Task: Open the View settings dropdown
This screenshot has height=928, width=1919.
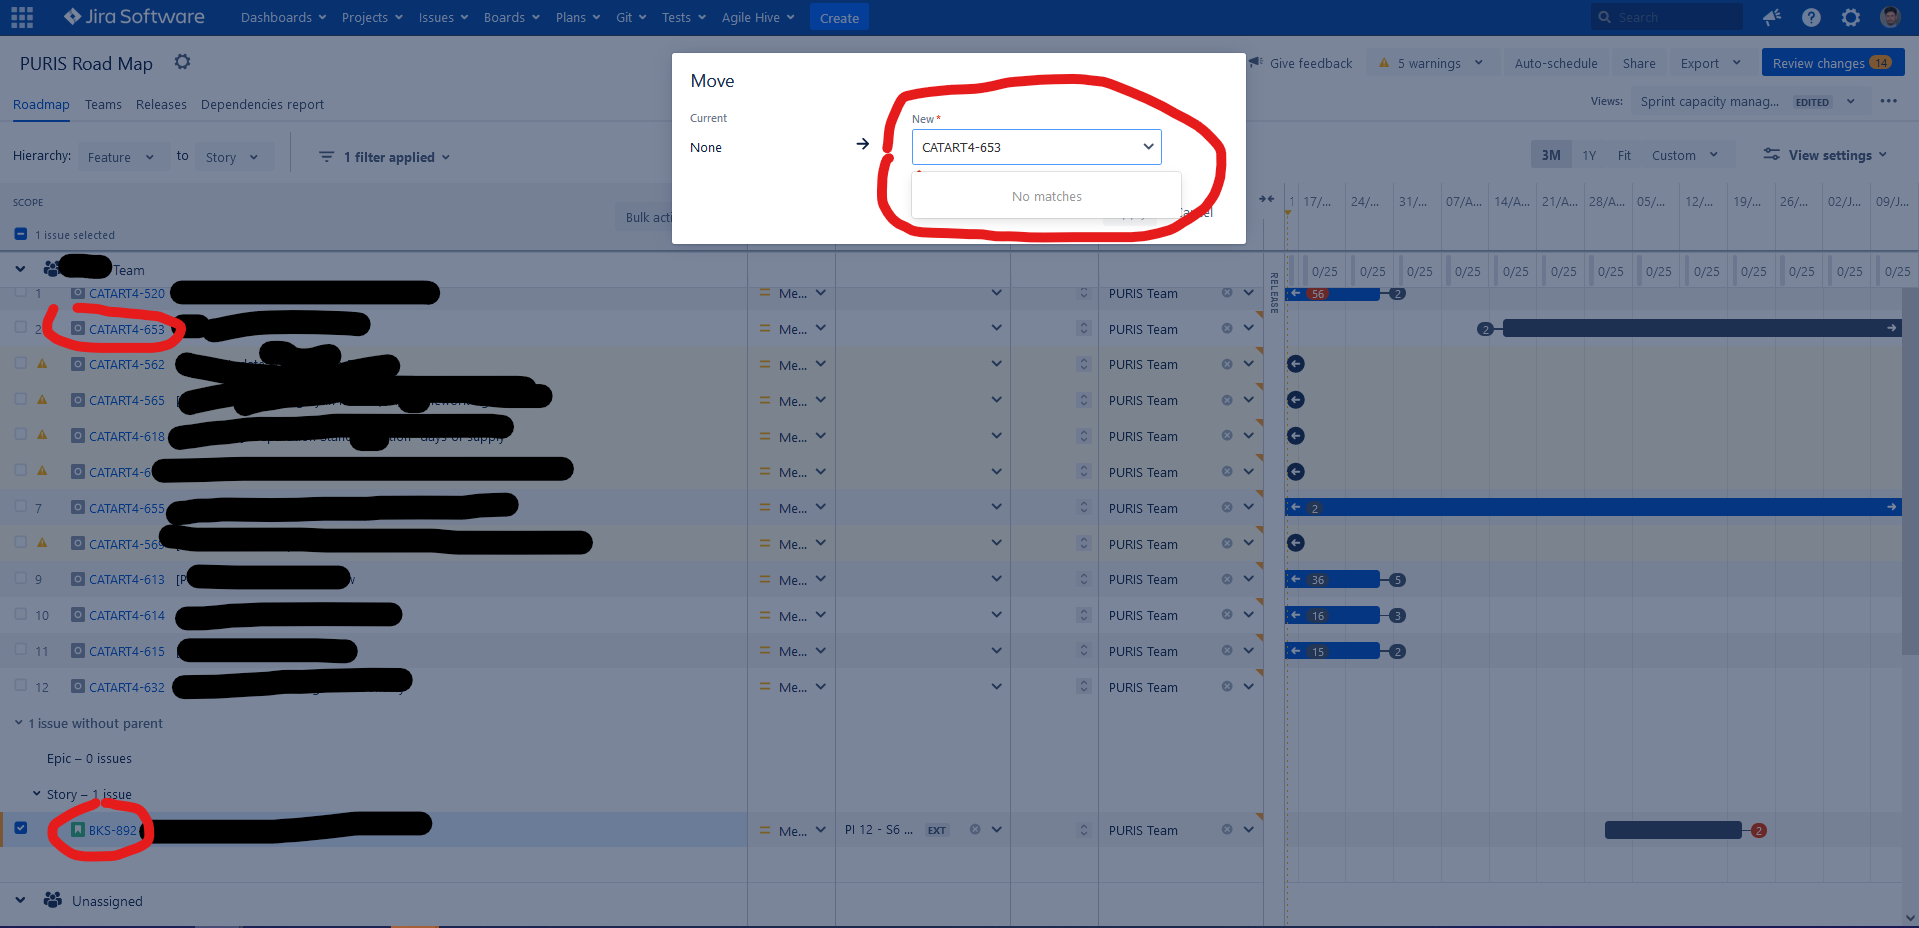Action: [1825, 155]
